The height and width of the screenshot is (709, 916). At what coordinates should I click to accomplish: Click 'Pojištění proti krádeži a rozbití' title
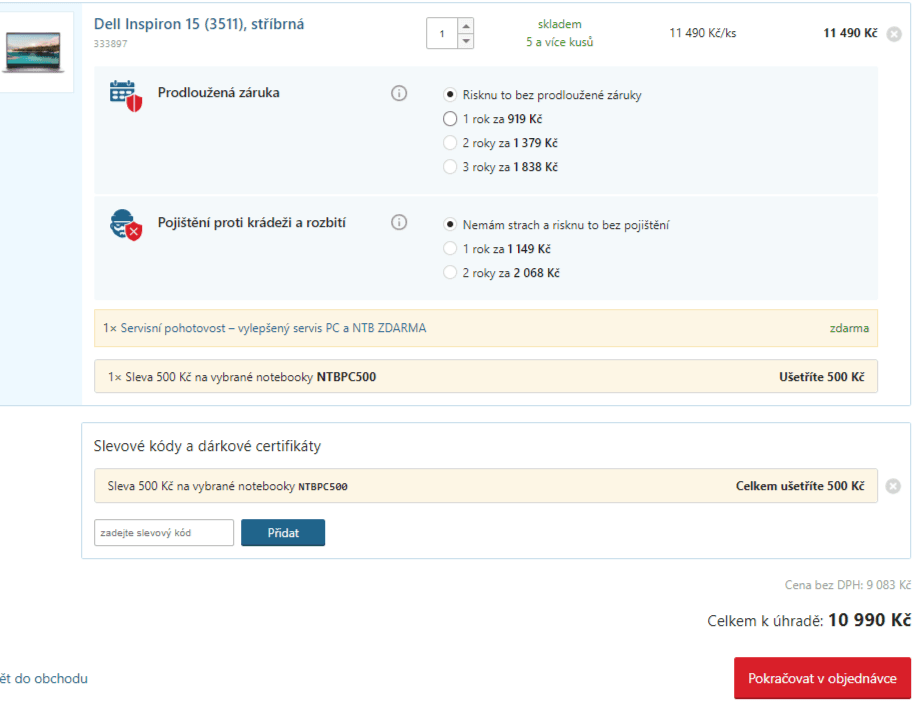click(x=252, y=223)
